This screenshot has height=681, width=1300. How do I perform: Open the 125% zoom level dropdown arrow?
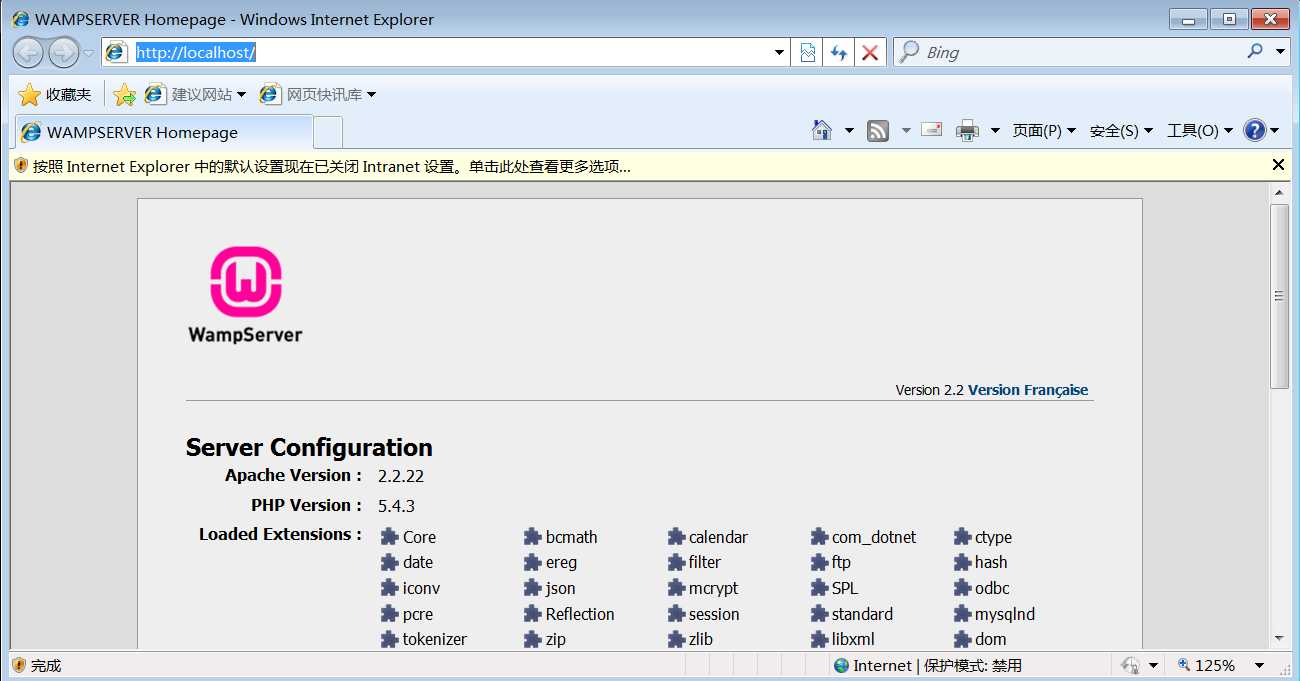coord(1259,665)
